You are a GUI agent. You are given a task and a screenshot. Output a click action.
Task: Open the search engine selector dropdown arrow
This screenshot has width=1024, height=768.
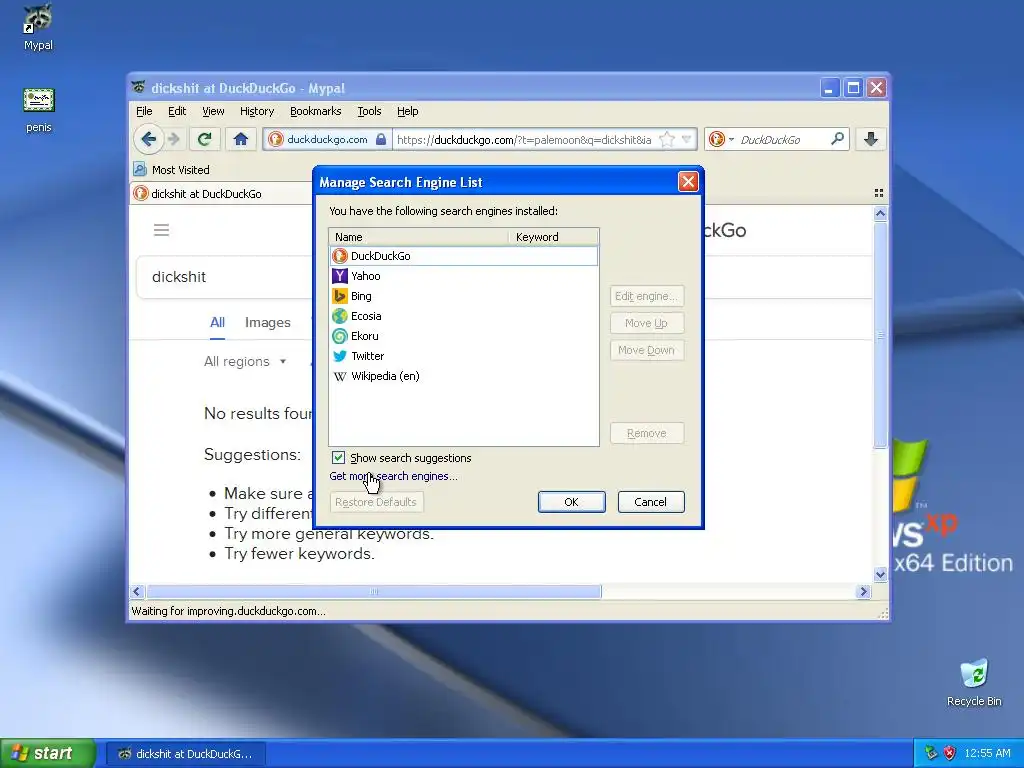[731, 139]
